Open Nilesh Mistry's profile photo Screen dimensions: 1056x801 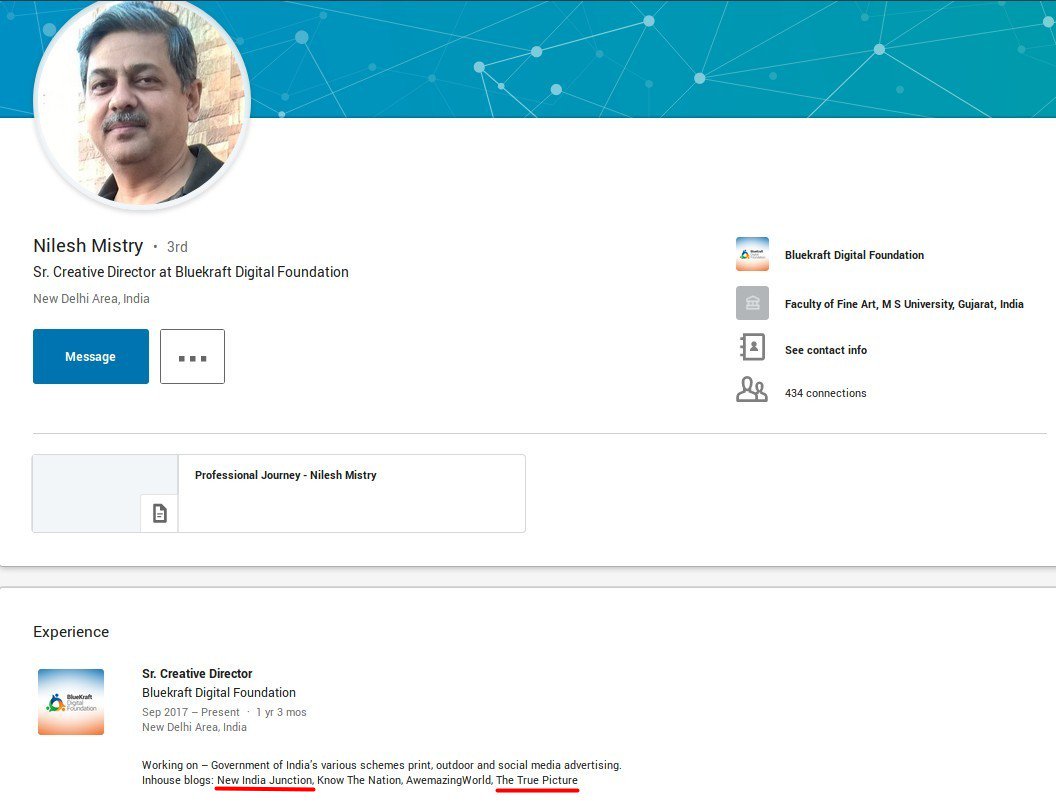(x=142, y=101)
